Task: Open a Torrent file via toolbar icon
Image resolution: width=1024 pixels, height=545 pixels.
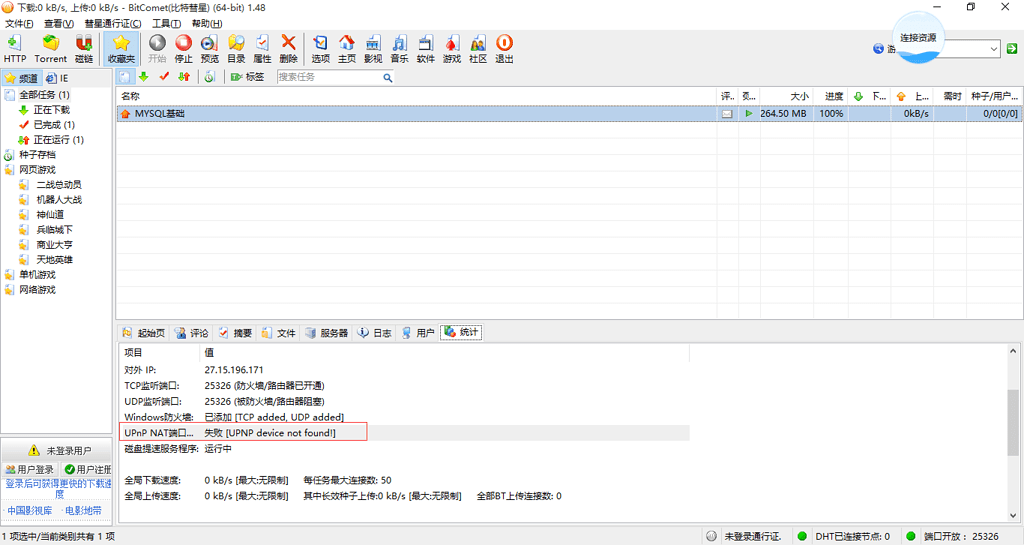Action: (x=51, y=48)
